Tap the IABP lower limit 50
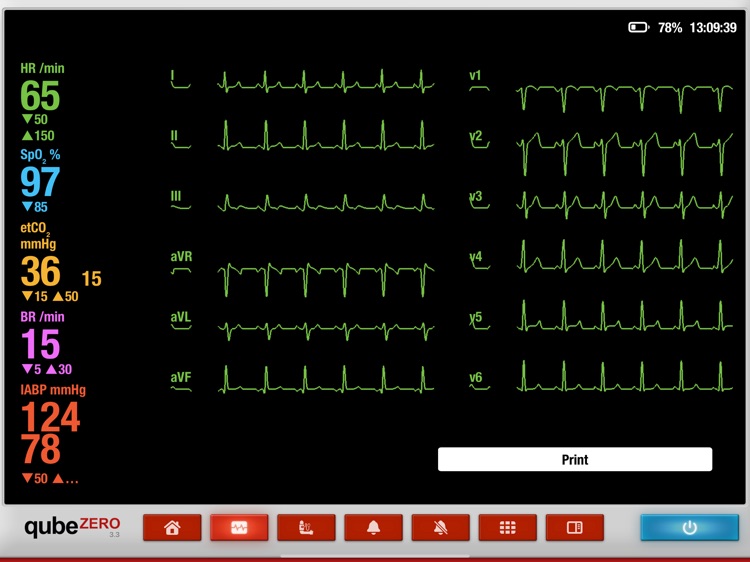The height and width of the screenshot is (562, 750). pos(35,478)
